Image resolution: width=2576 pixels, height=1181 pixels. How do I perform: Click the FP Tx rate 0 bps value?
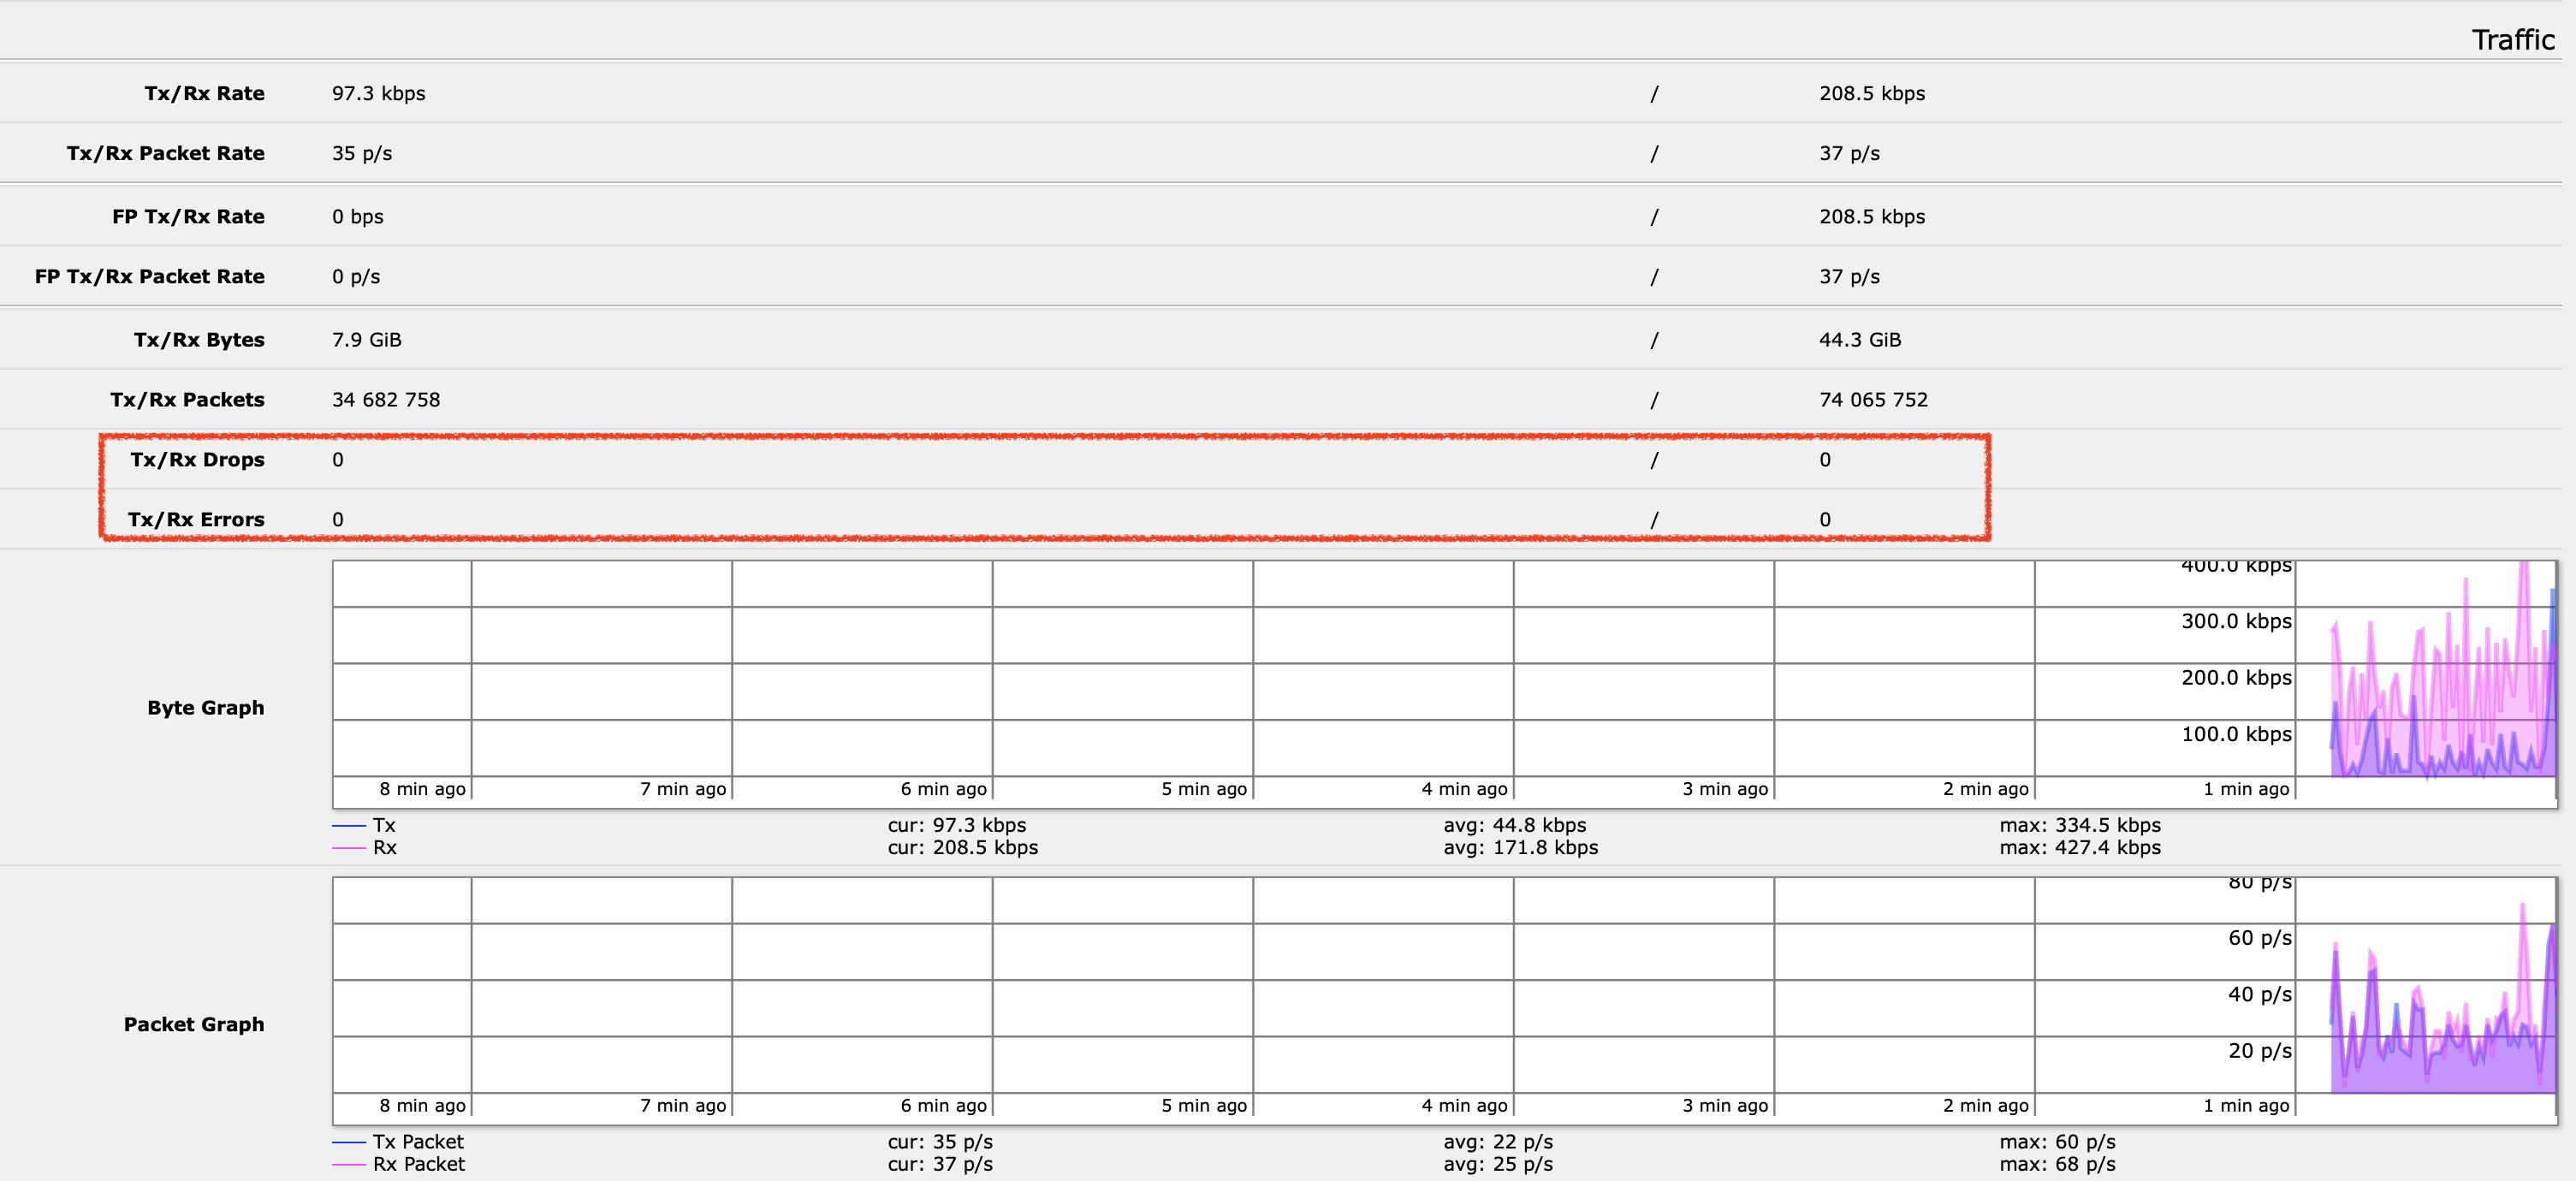tap(357, 216)
